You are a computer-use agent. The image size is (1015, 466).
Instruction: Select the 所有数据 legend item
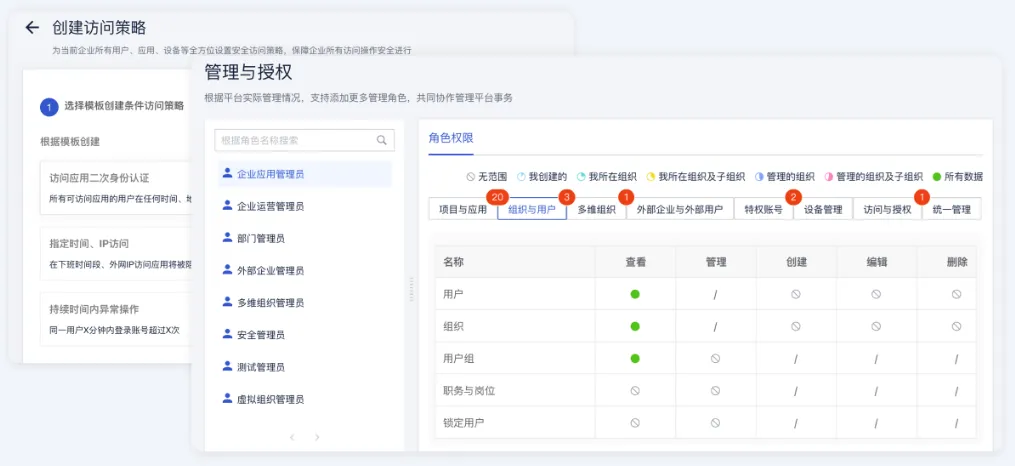pos(957,177)
